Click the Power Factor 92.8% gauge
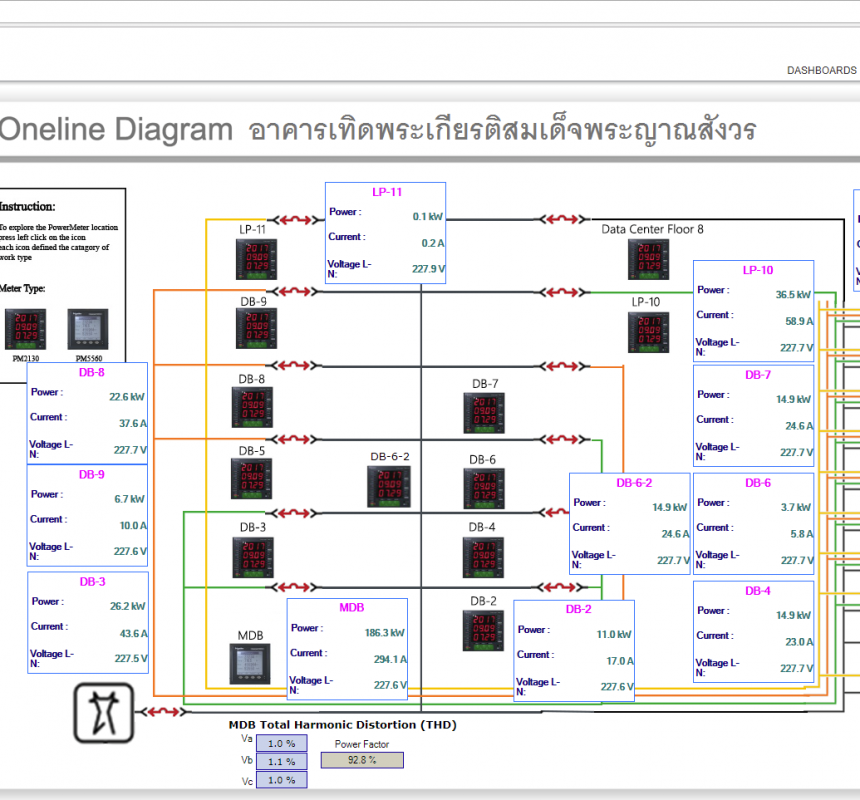860x800 pixels. [361, 760]
